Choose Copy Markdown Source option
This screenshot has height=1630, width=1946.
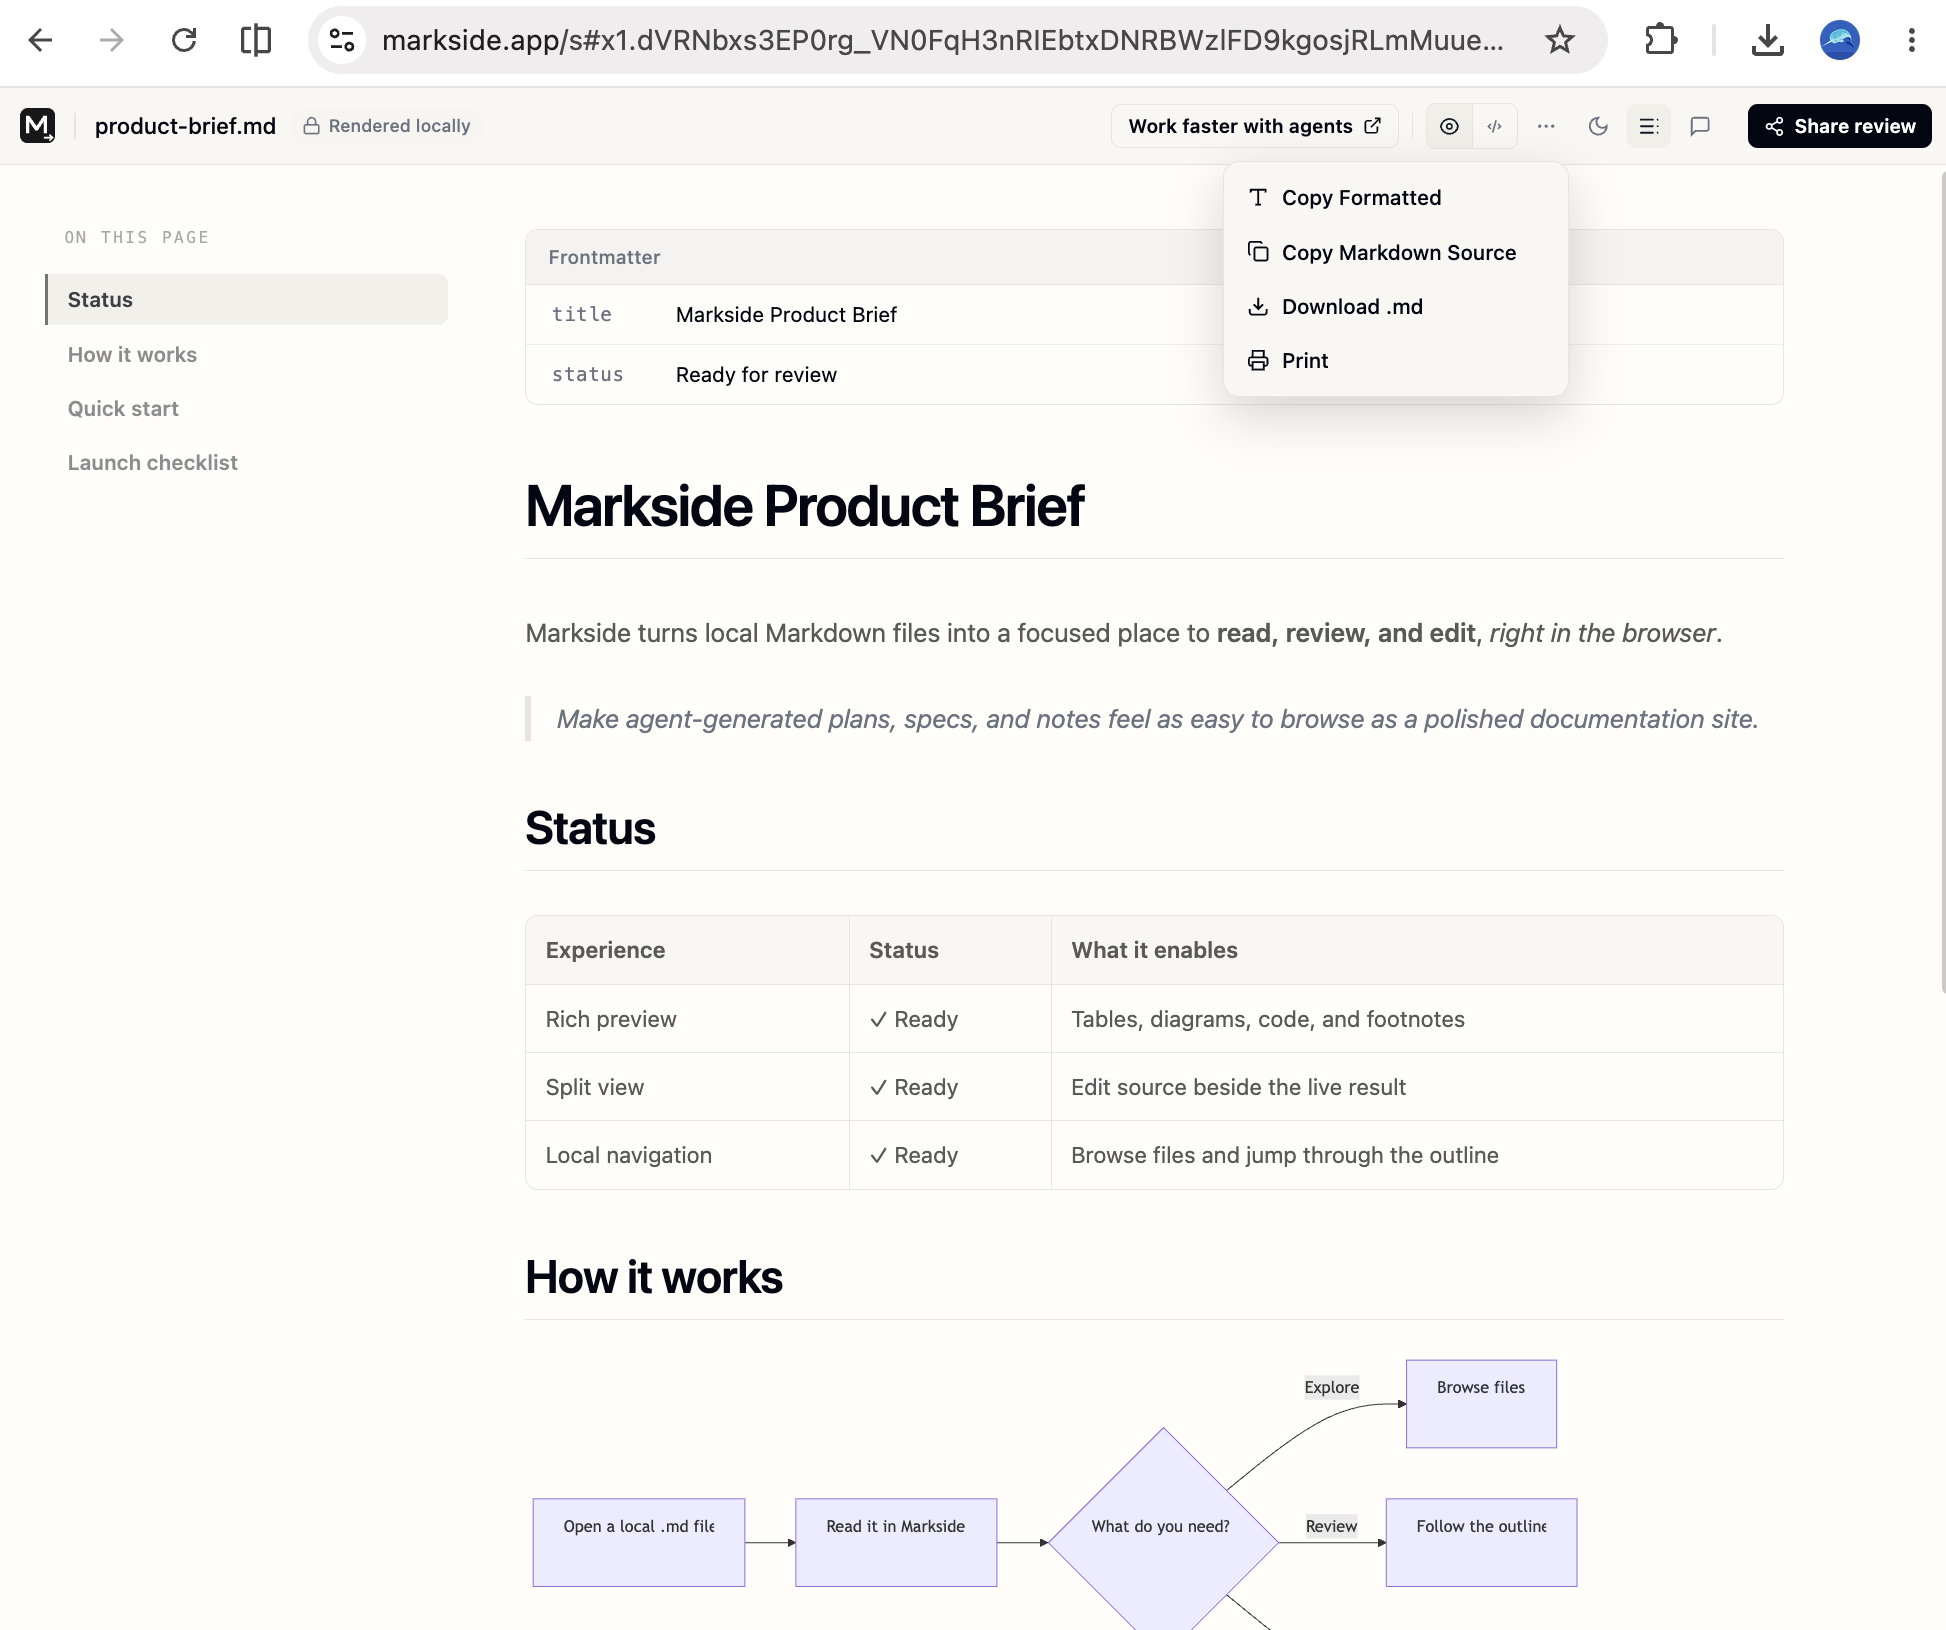pos(1395,253)
